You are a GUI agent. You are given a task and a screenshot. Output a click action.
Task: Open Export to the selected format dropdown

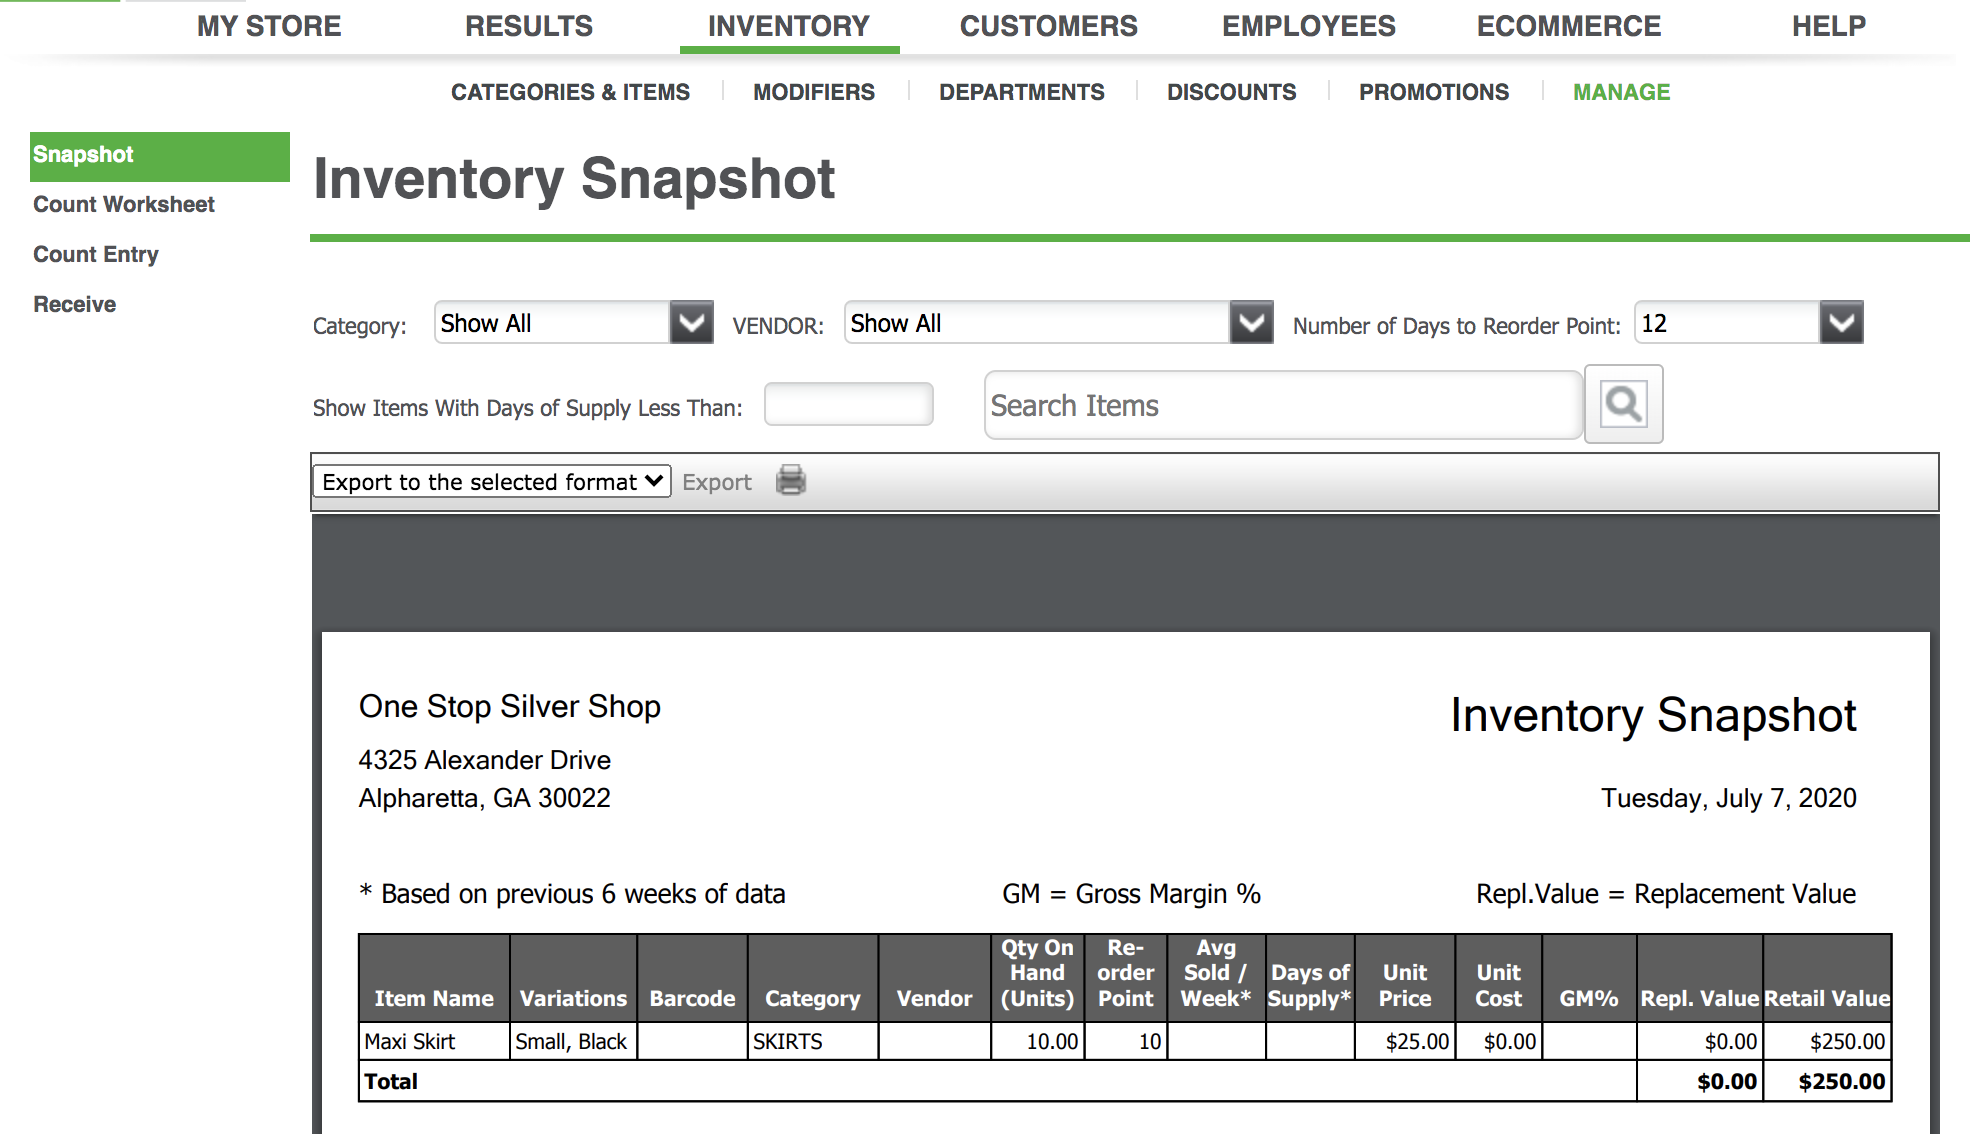click(491, 482)
